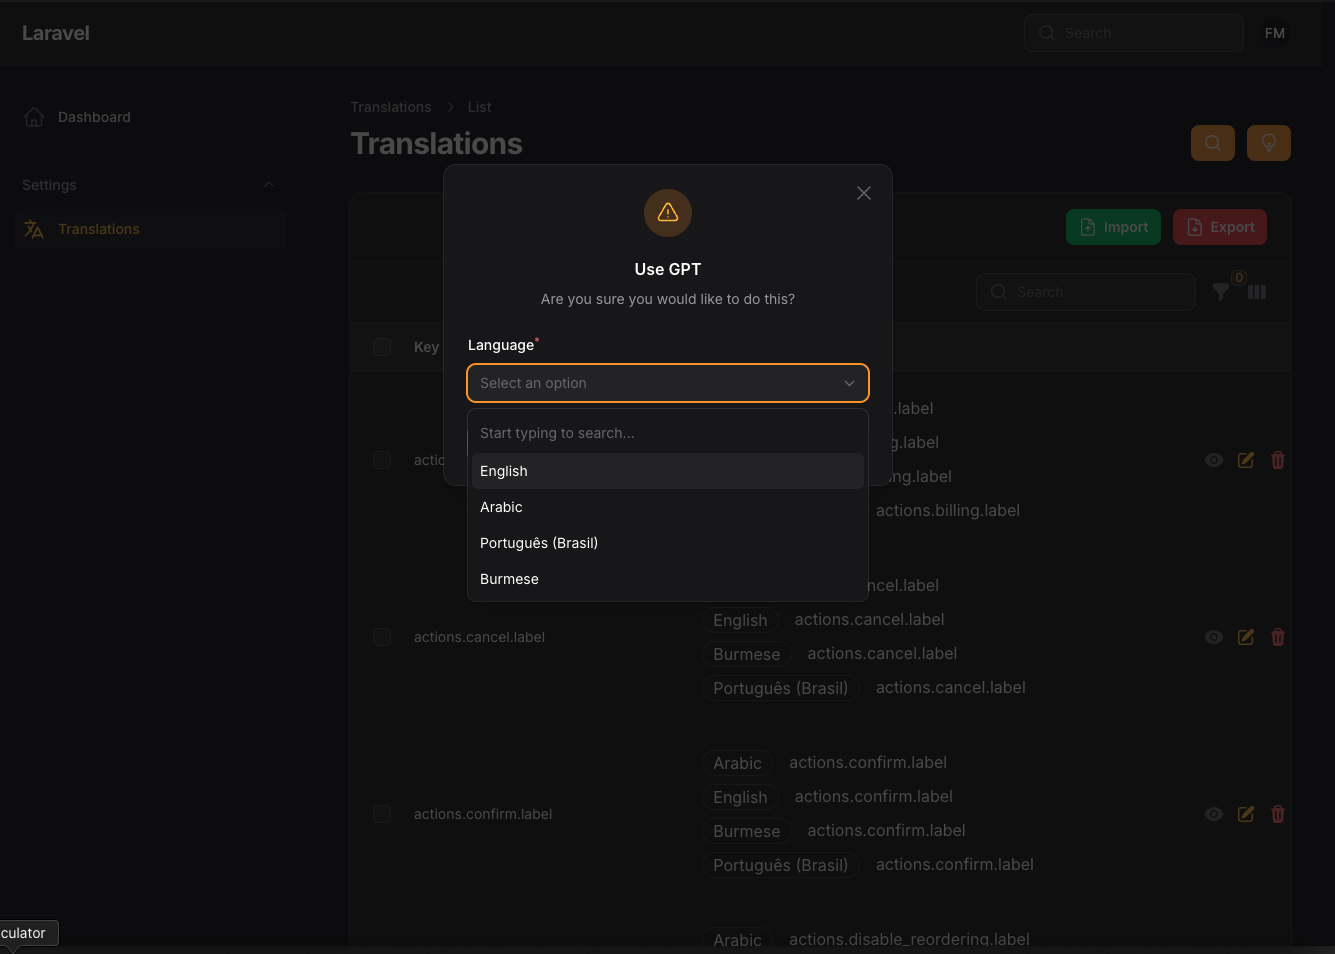Open Translations in the sidebar
The width and height of the screenshot is (1335, 954).
click(150, 229)
